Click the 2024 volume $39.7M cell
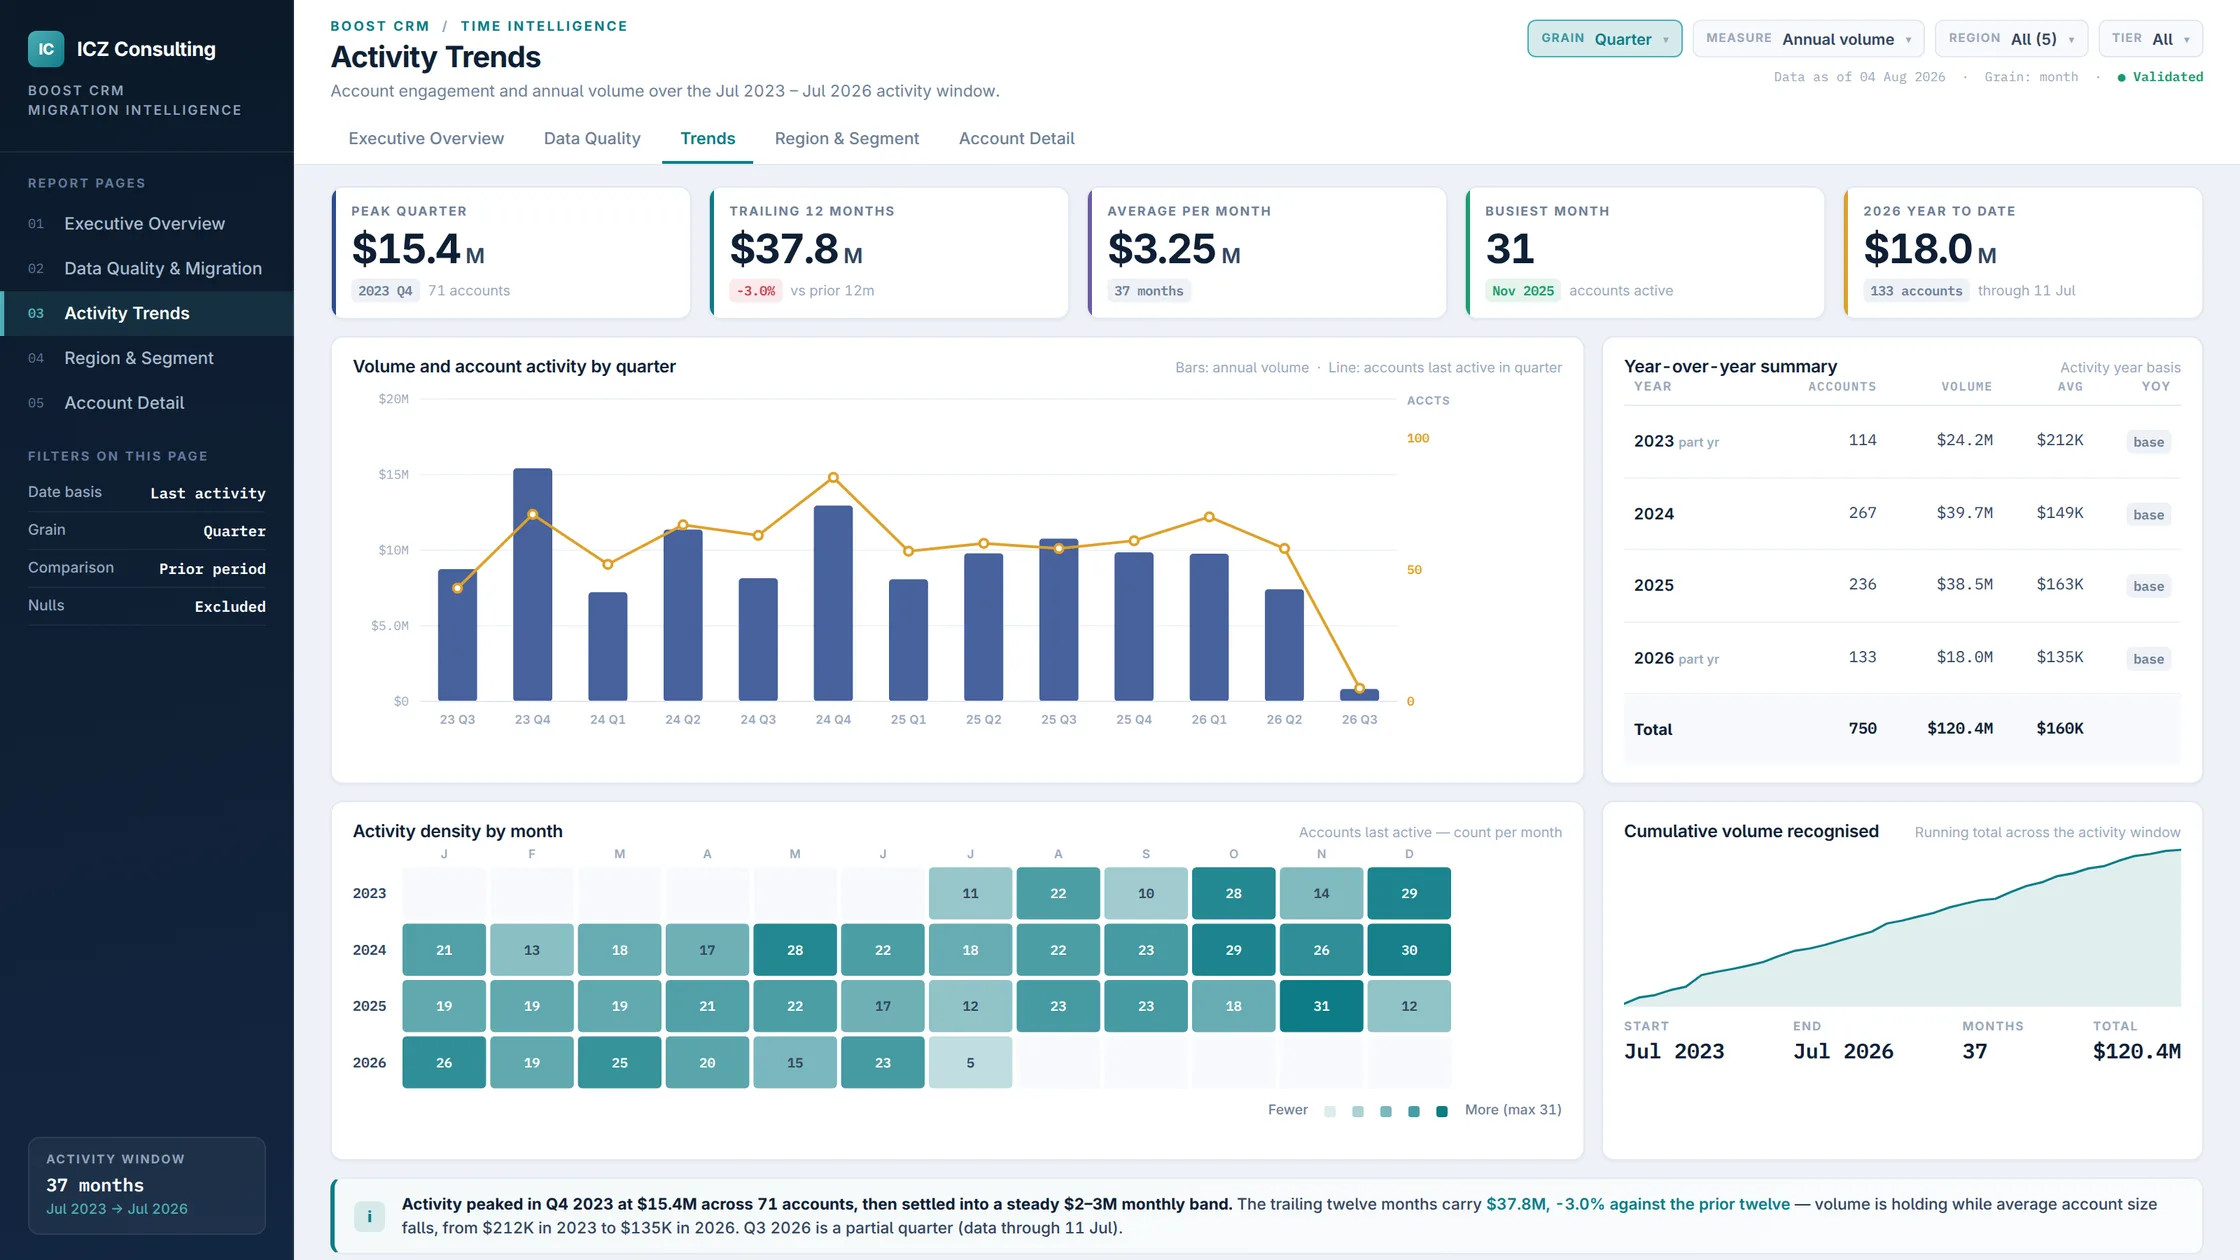 point(1964,513)
